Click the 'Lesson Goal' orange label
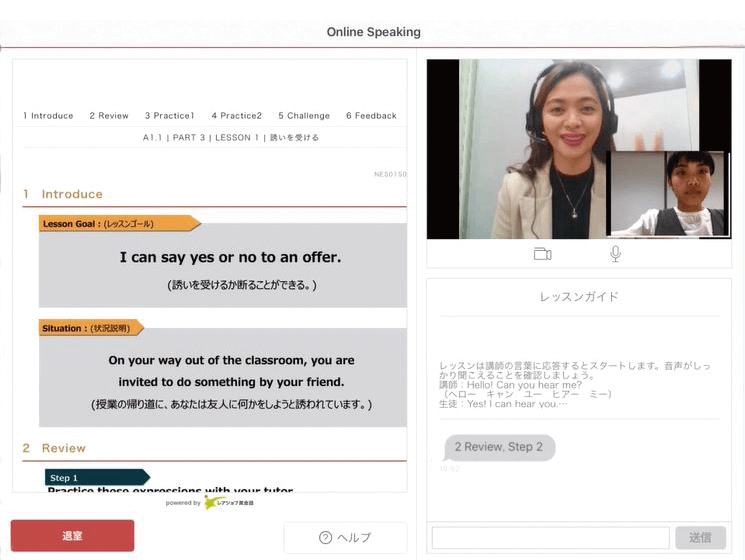The width and height of the screenshot is (745, 560). point(119,223)
